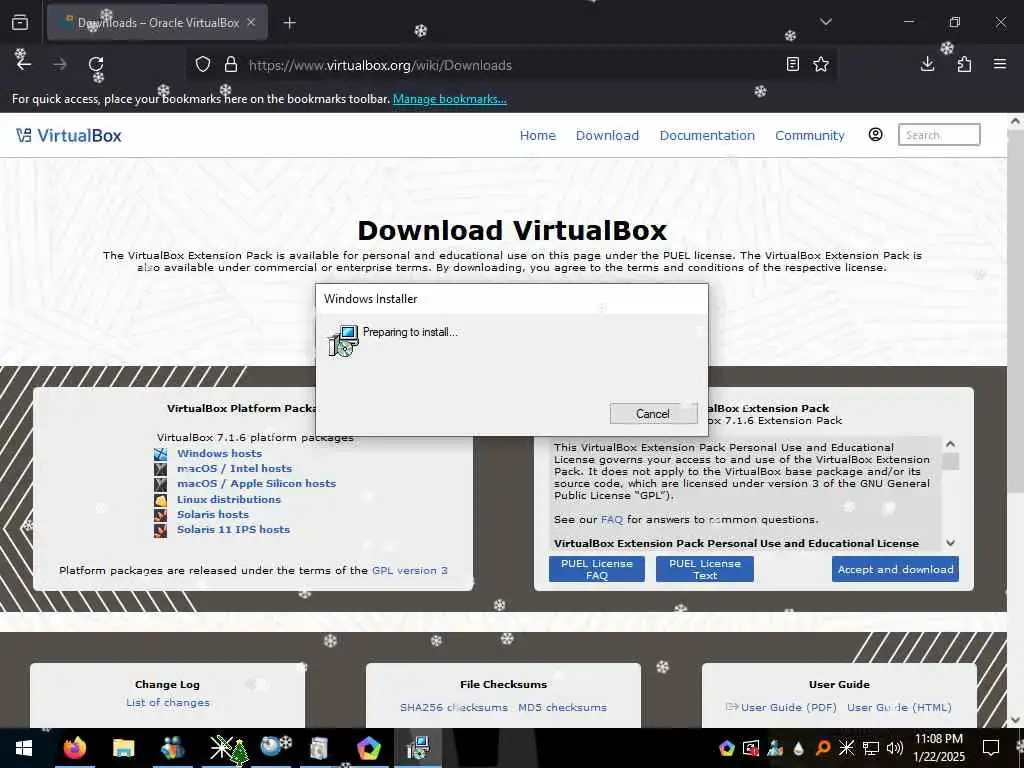
Task: Open the Solaris 11 IPS hosts link
Action: 233,529
